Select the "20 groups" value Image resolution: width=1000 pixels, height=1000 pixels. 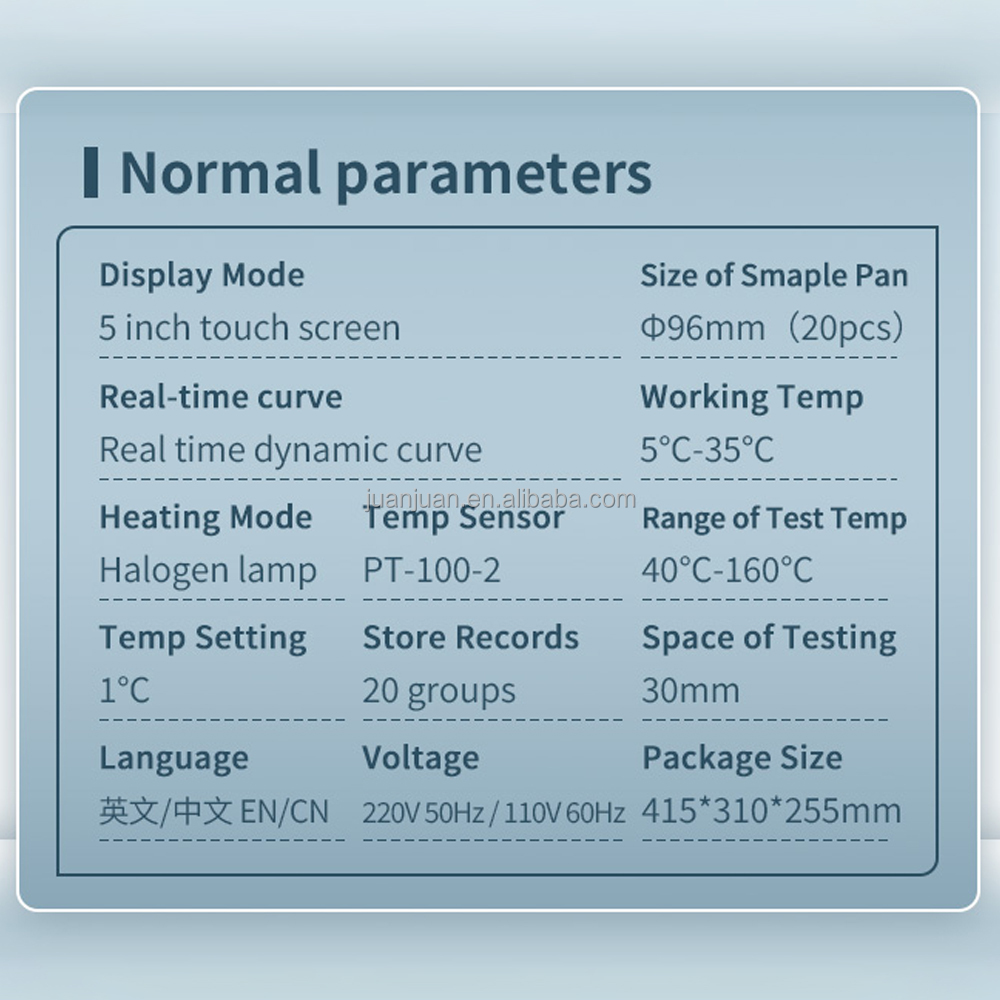pyautogui.click(x=439, y=691)
